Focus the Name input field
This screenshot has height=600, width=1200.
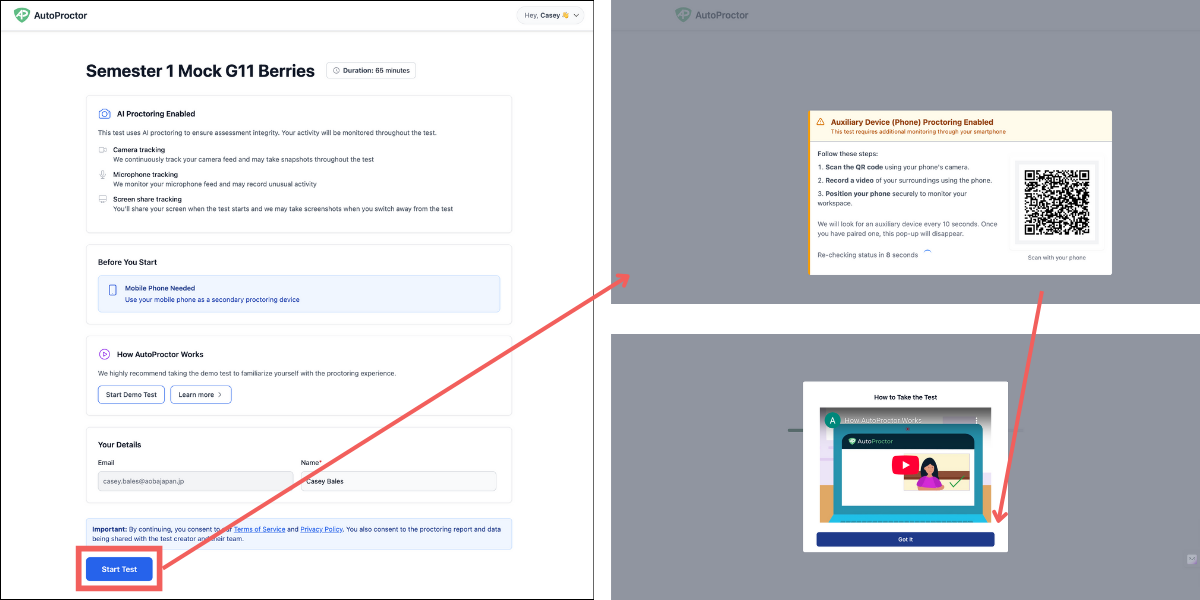398,481
